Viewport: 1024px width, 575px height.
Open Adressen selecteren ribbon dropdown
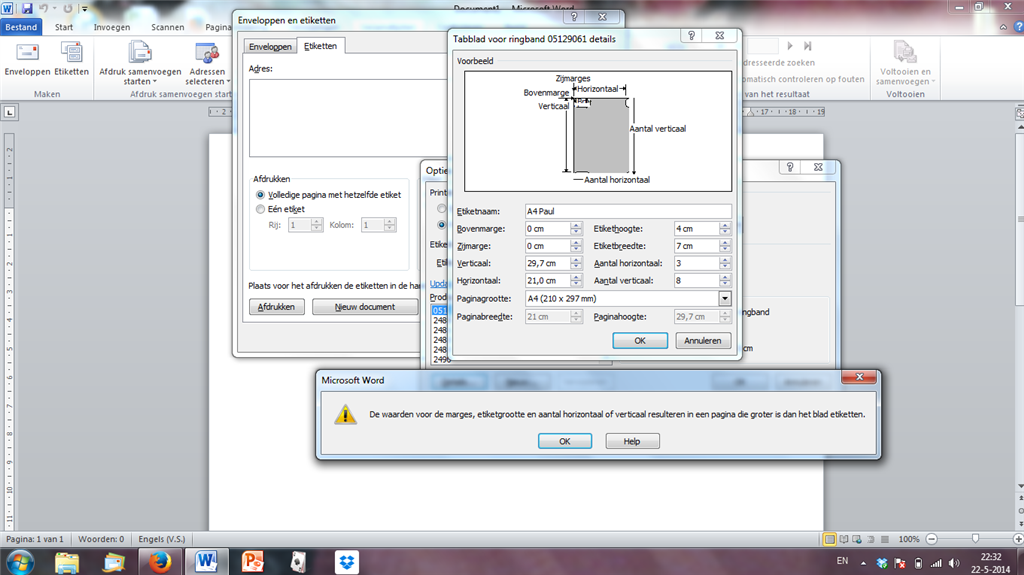pos(207,63)
